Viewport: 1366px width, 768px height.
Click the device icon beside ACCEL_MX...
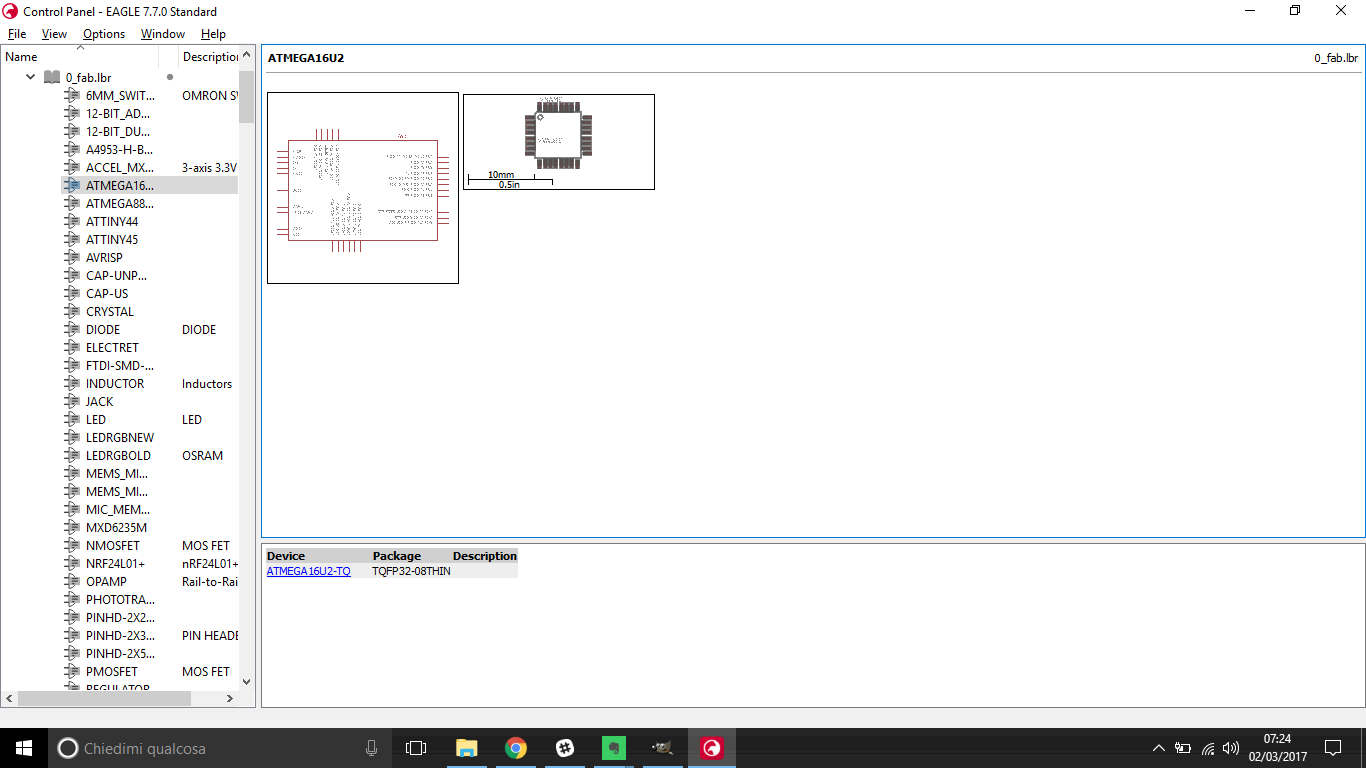click(x=72, y=167)
